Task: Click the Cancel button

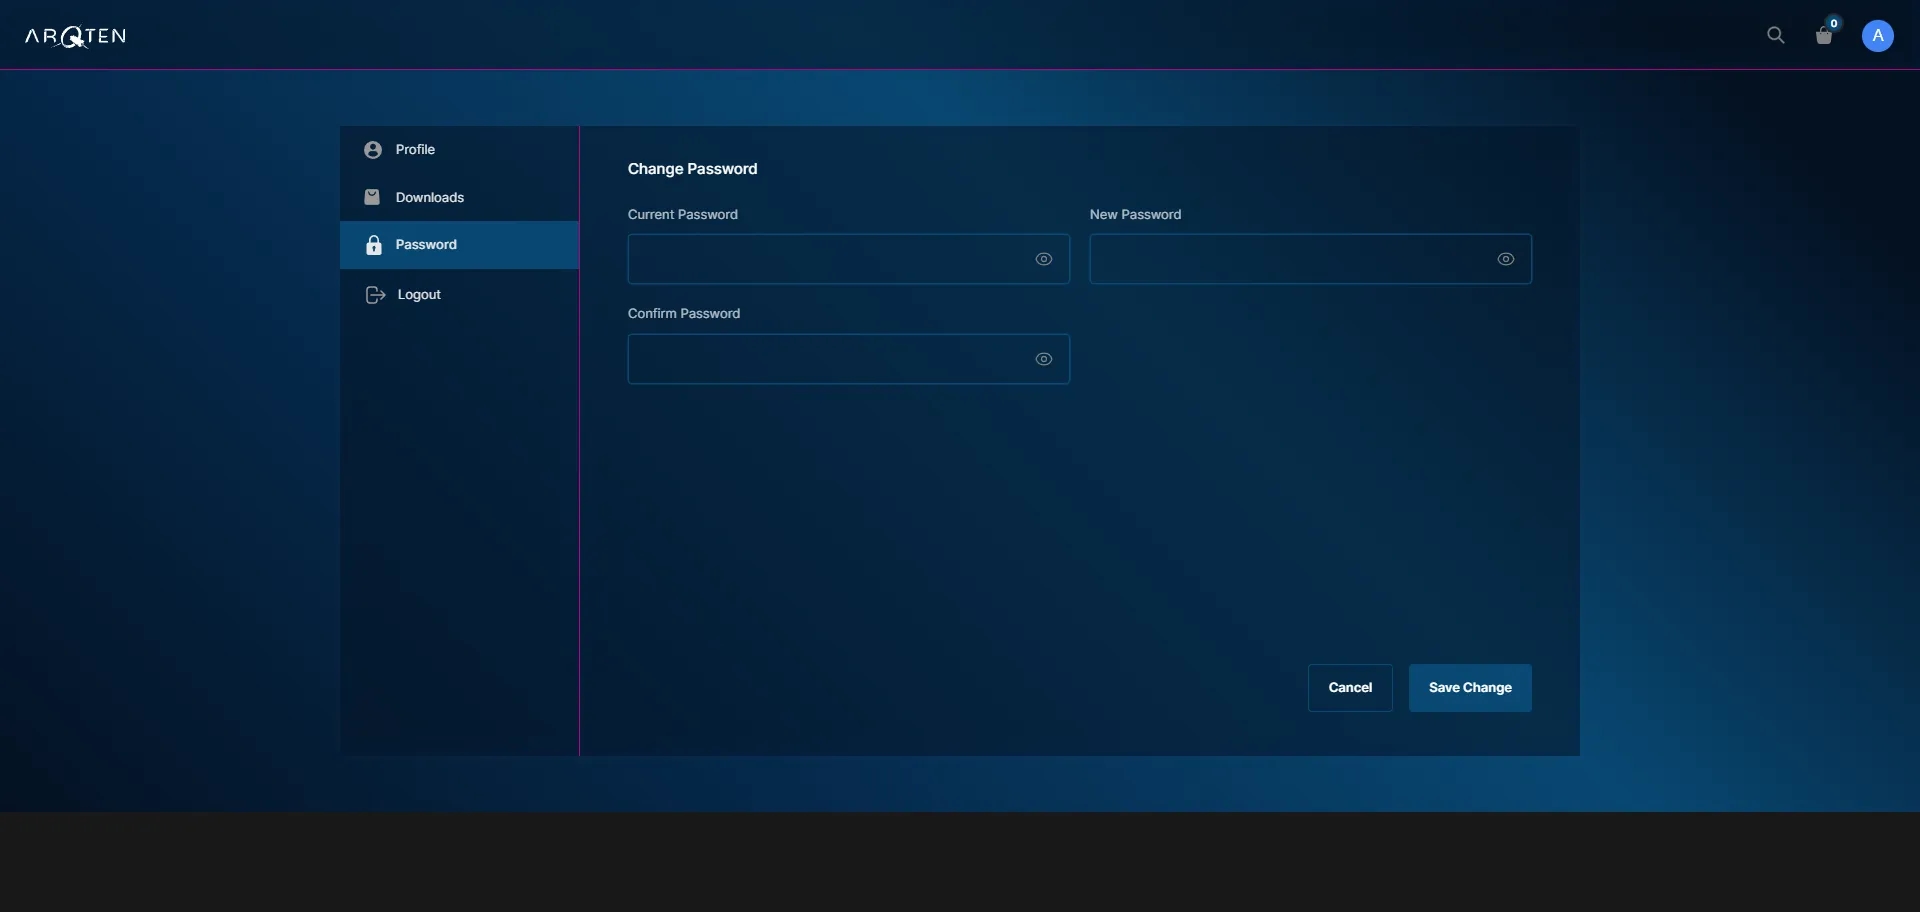Action: click(1350, 688)
